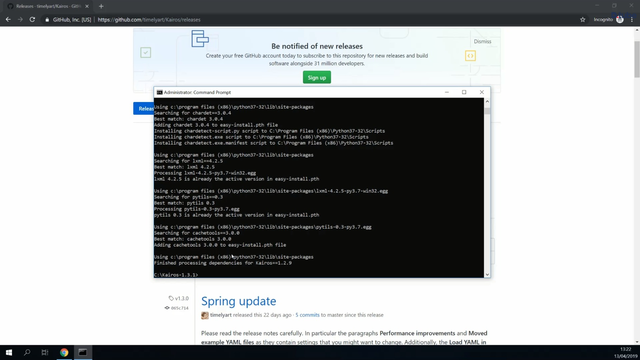Close the Administrator Command Prompt window
The image size is (640, 360).
click(x=482, y=92)
